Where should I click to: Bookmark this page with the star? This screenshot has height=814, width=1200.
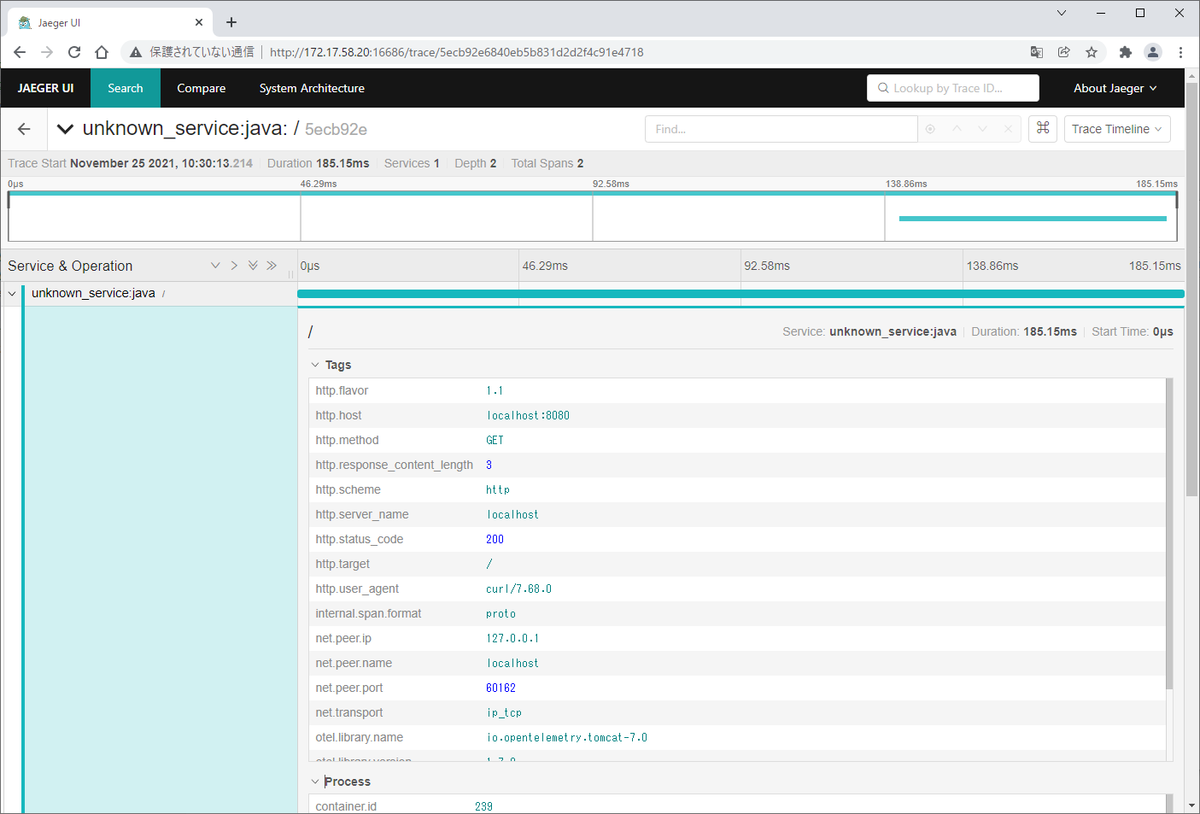pos(1091,52)
